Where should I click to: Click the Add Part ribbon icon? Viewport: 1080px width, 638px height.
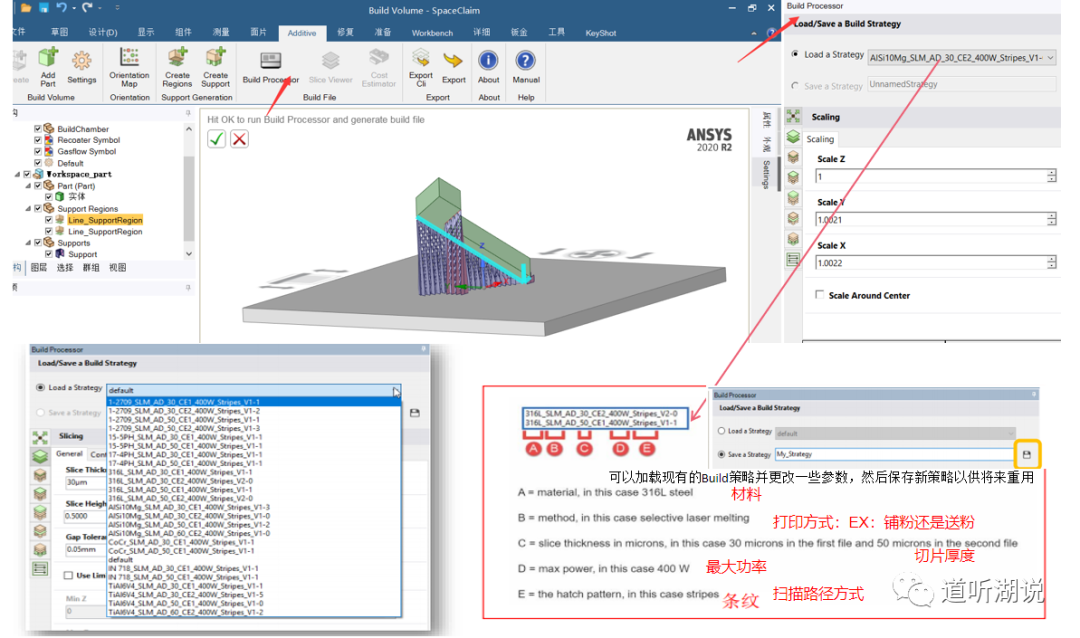pyautogui.click(x=48, y=67)
